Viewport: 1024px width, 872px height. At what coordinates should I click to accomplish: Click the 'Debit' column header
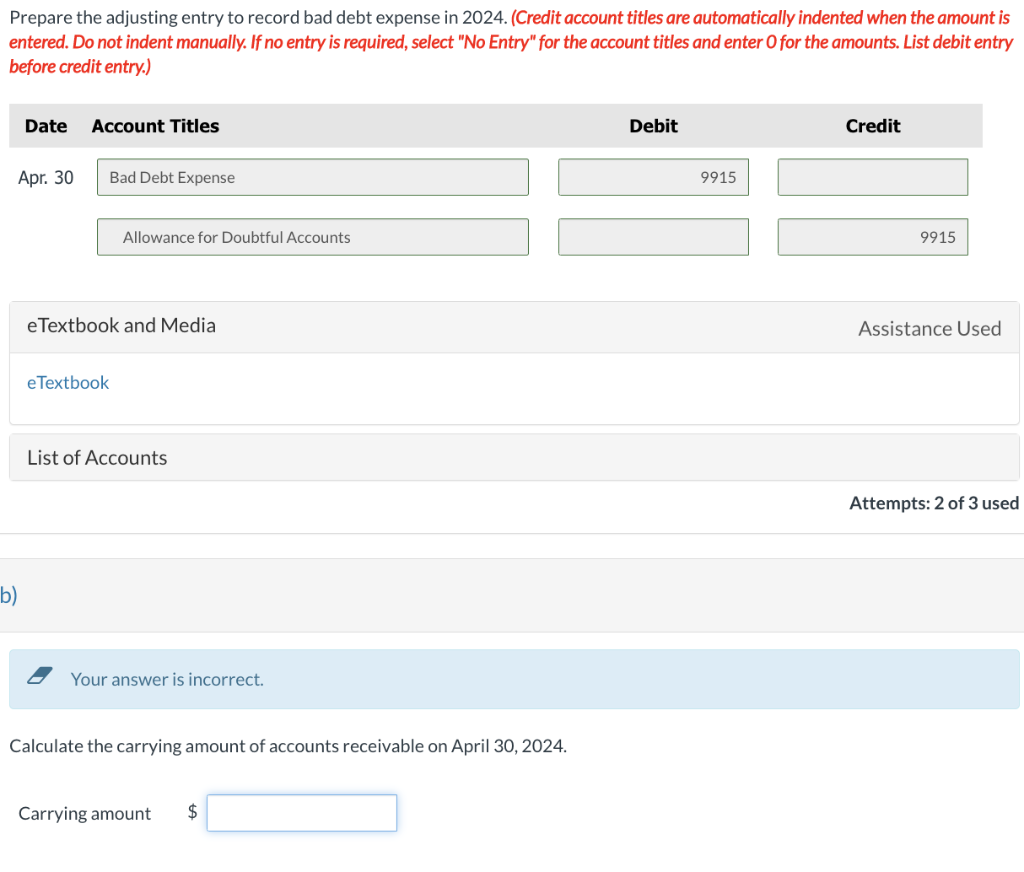coord(653,126)
